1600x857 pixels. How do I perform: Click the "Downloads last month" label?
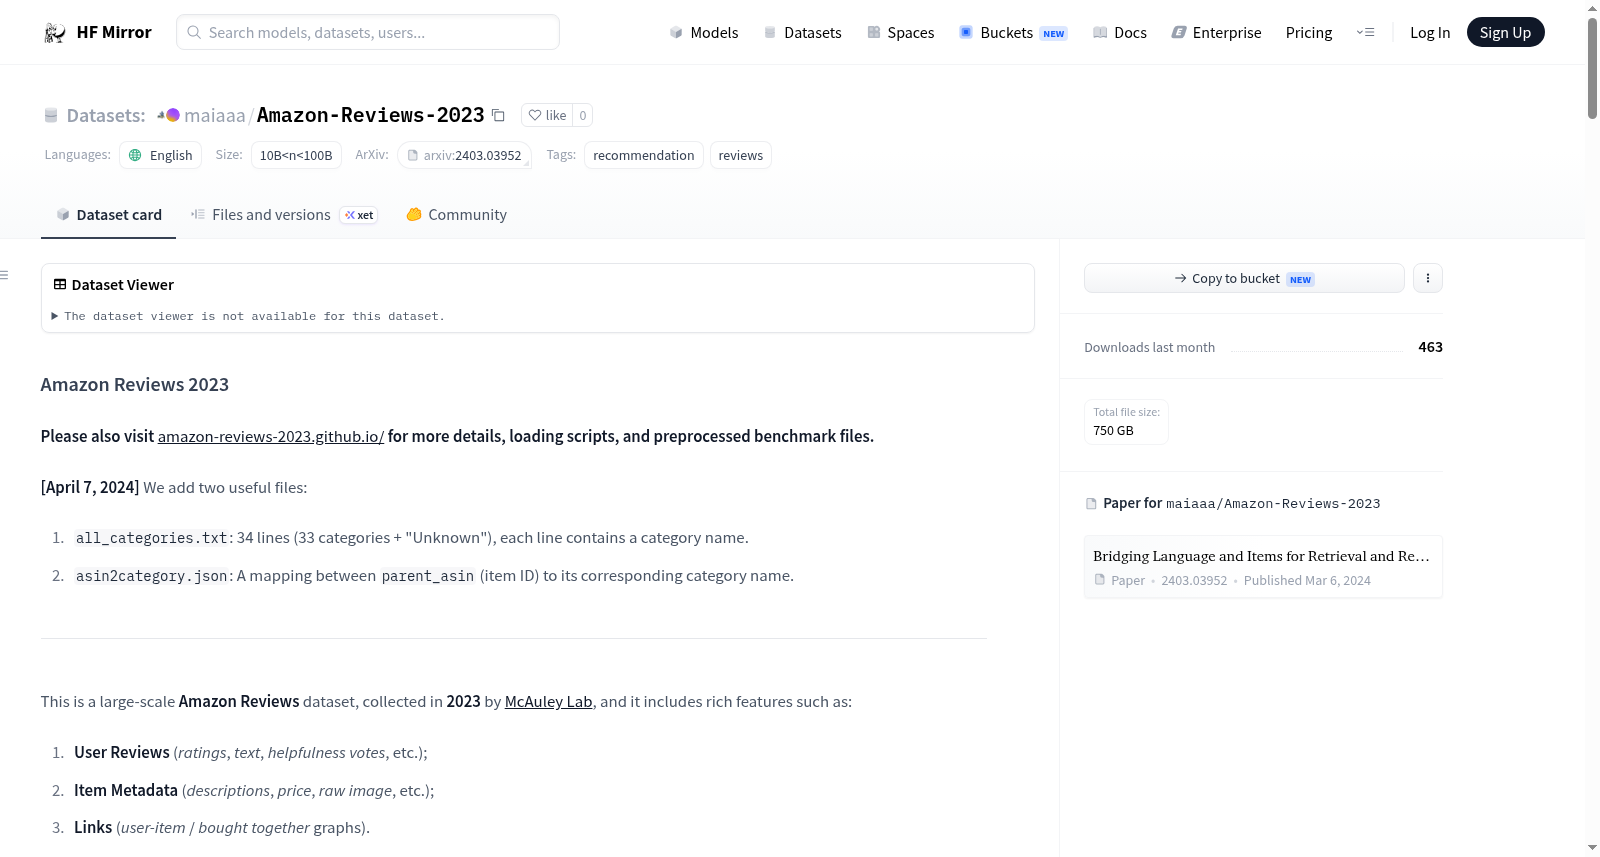pyautogui.click(x=1150, y=348)
